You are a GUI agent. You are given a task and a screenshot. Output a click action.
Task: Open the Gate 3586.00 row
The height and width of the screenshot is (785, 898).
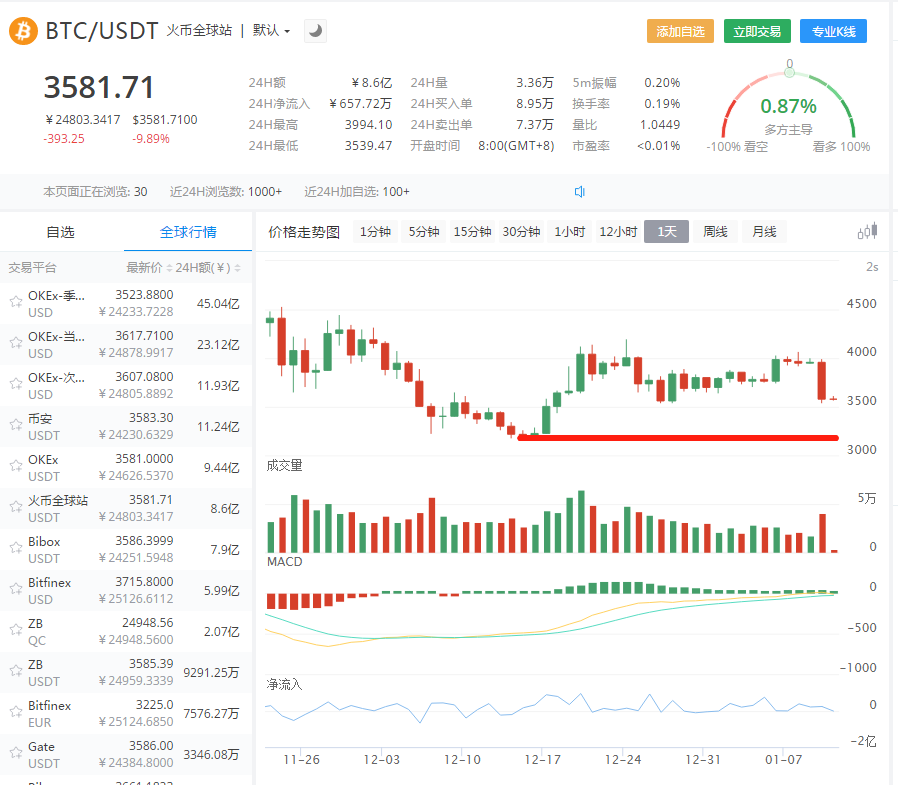[x=126, y=754]
